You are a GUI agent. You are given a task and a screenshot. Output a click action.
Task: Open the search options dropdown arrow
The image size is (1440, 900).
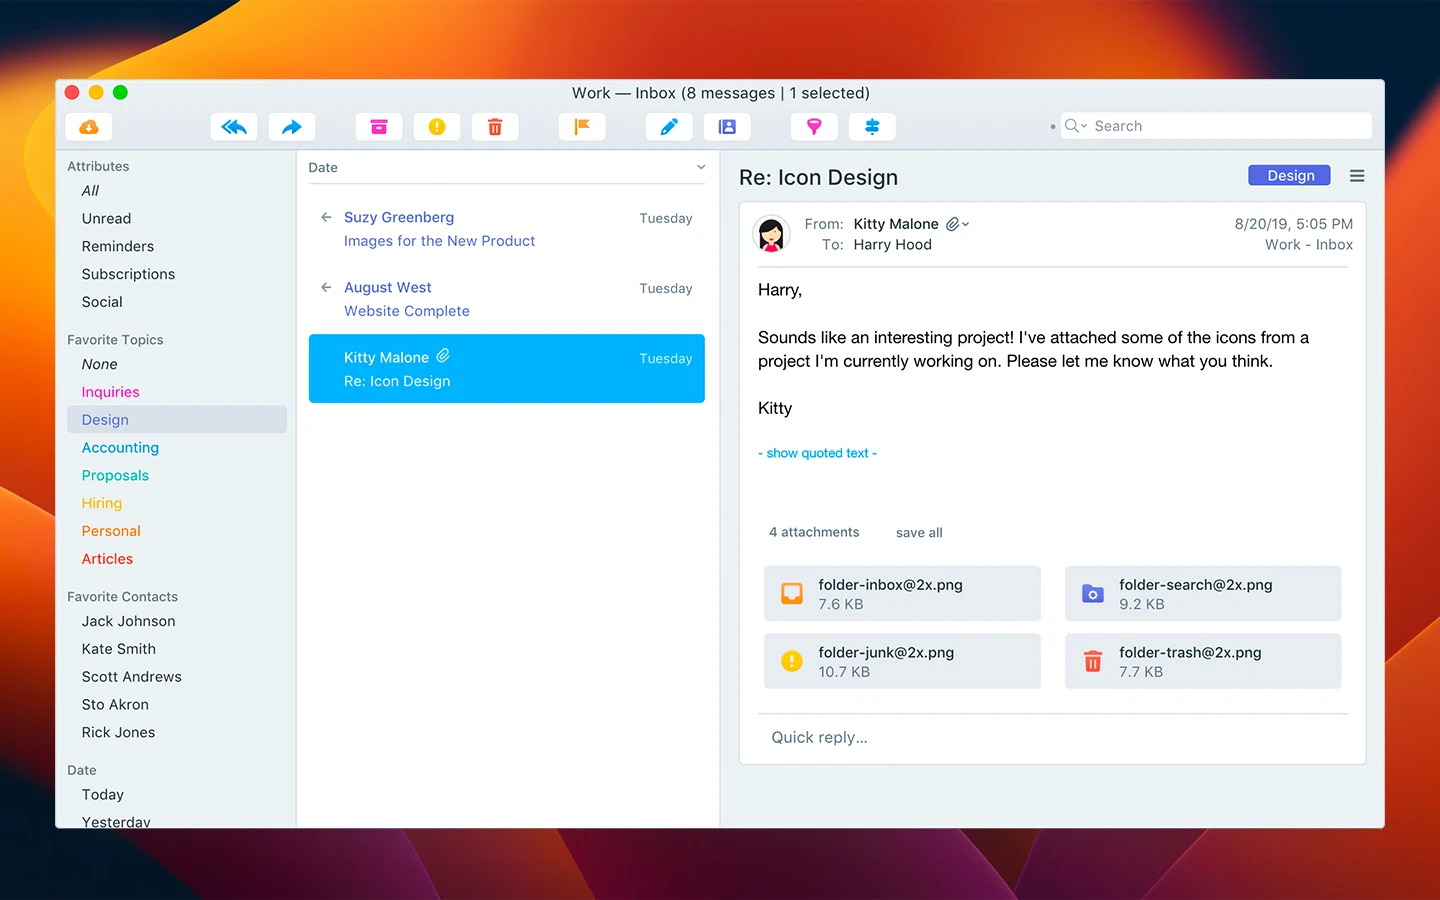(1076, 126)
